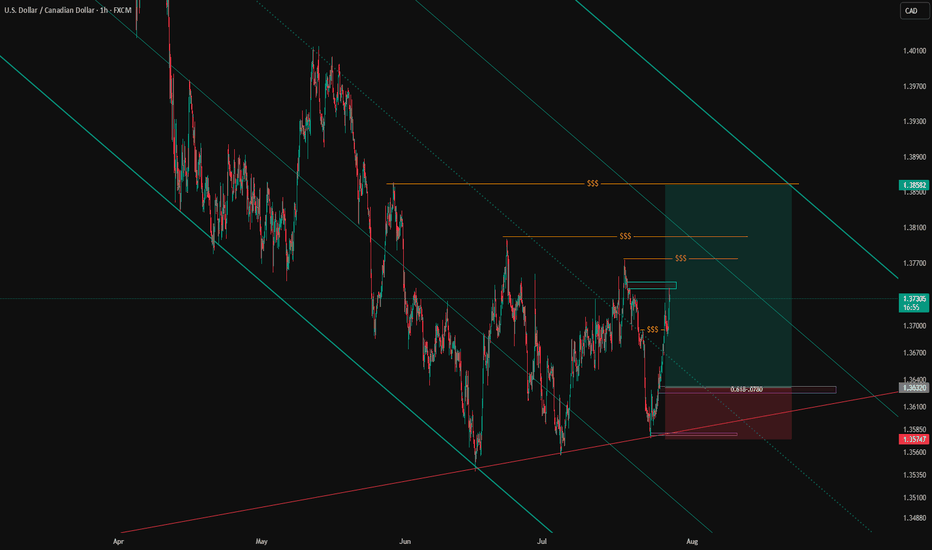Click the 0.618-.0780 fib zone label

coord(747,389)
